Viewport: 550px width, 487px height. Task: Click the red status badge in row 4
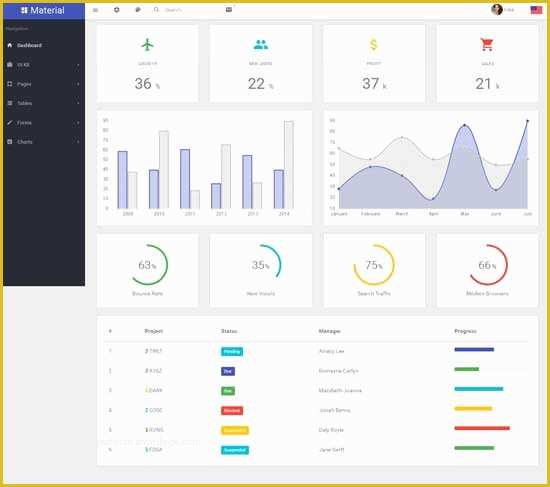[232, 411]
